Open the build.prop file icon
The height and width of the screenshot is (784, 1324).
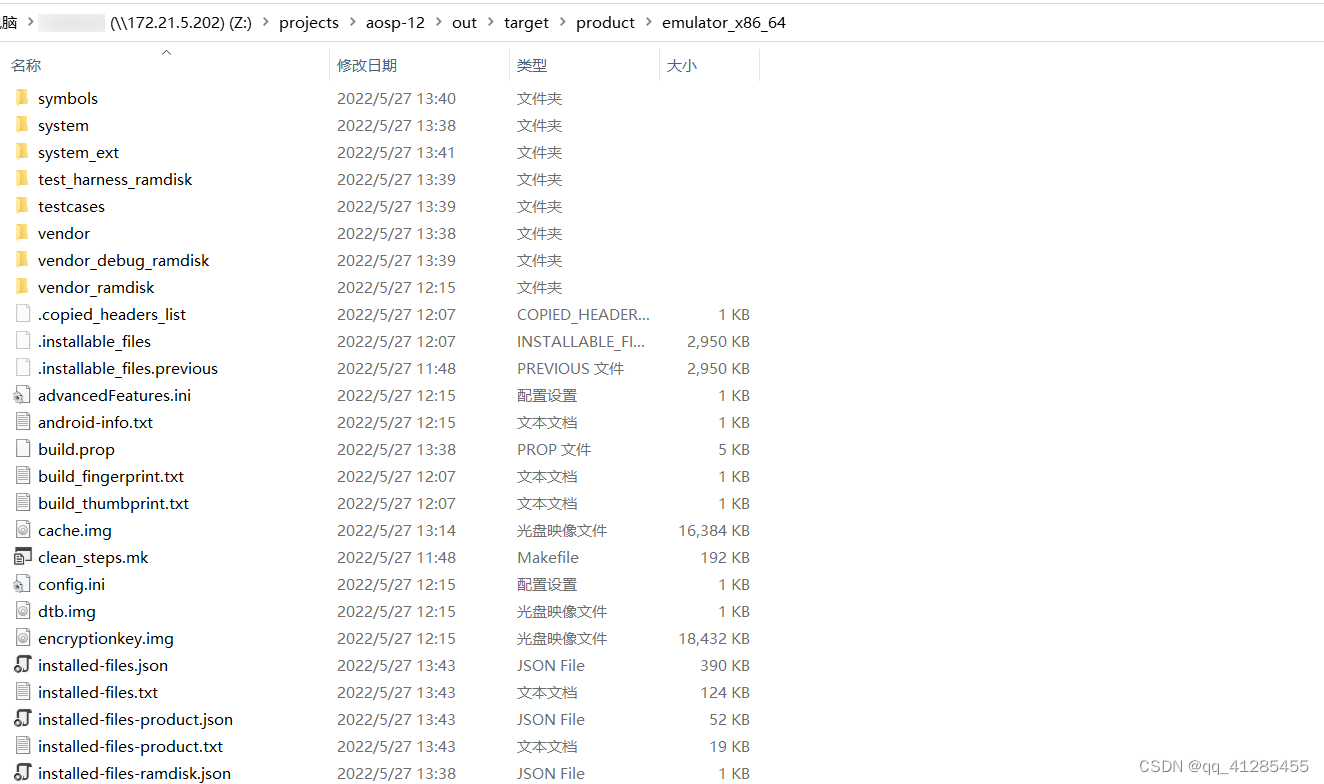[x=22, y=449]
